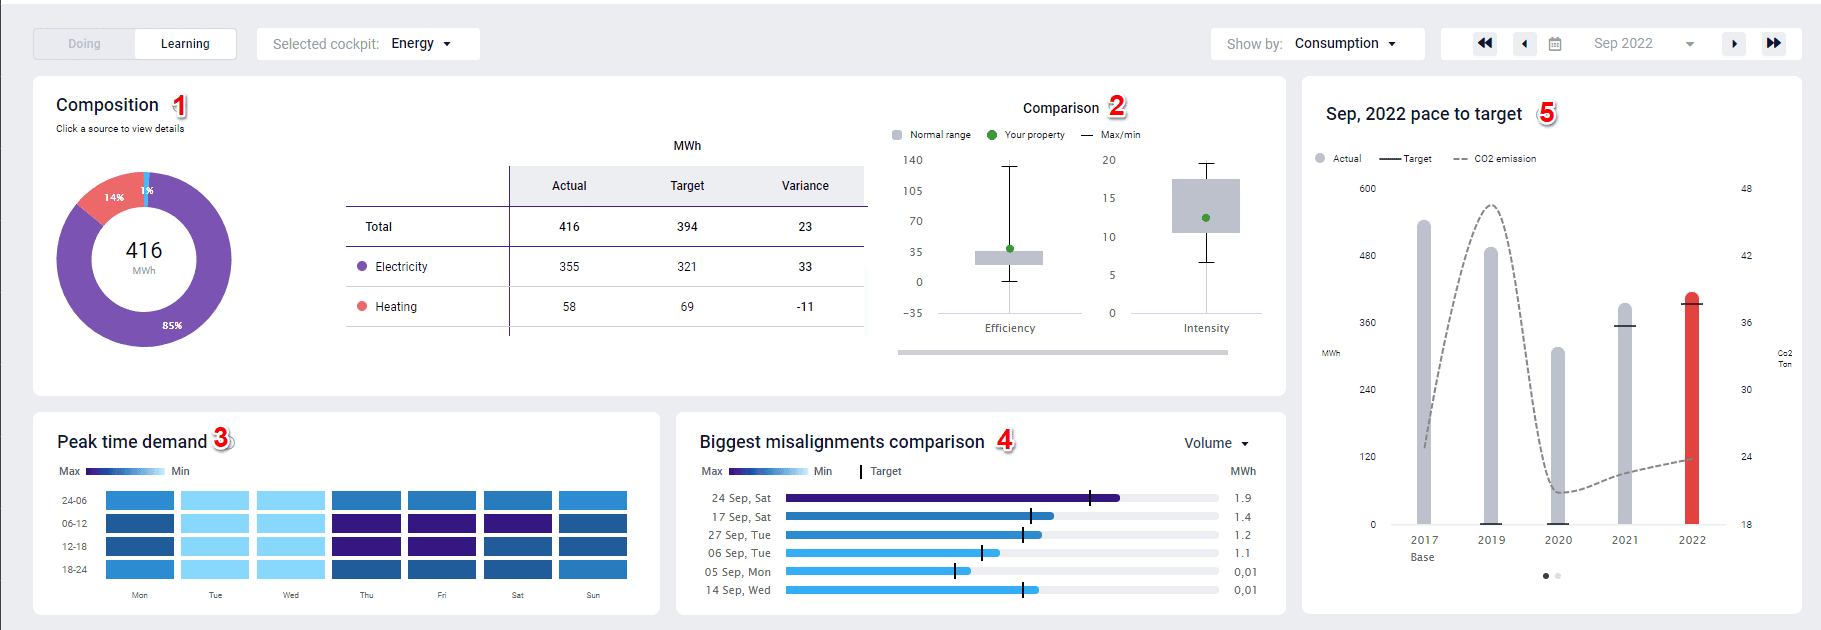Toggle CO2 emission legend item

1495,159
